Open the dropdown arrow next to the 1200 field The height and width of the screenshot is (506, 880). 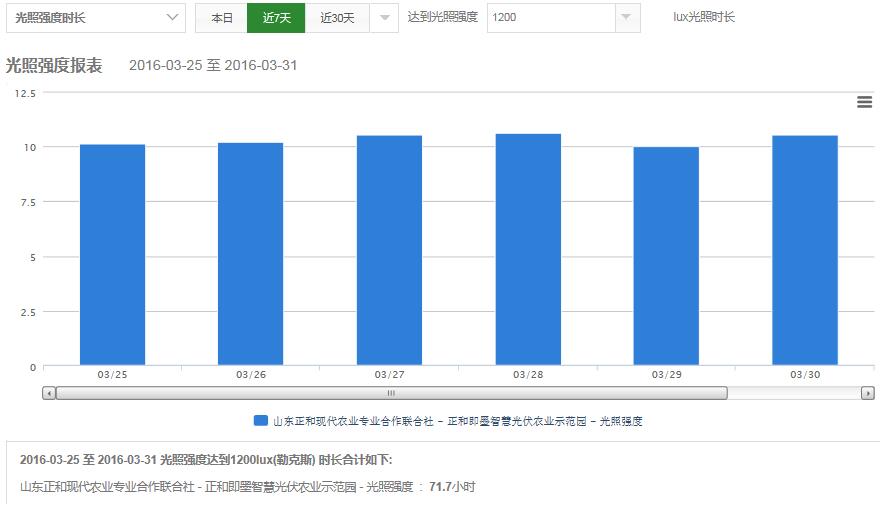[627, 18]
